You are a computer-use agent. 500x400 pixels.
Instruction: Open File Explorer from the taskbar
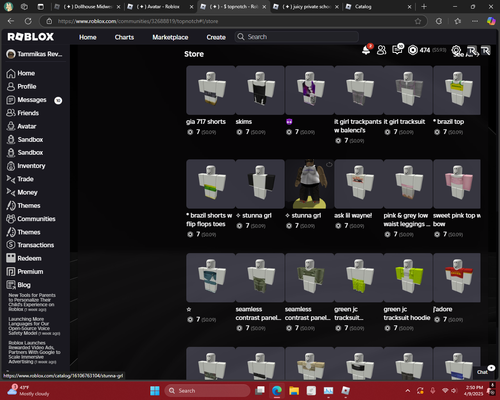(294, 391)
